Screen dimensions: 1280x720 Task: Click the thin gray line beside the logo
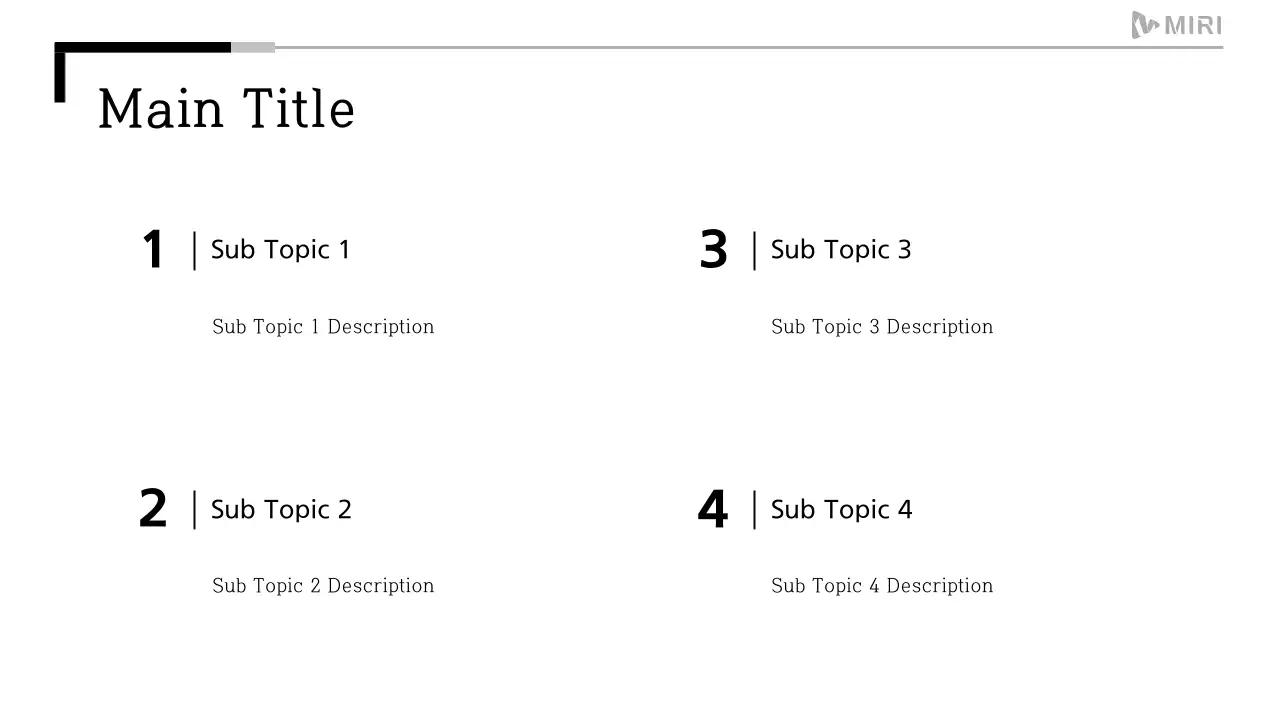(x=700, y=47)
